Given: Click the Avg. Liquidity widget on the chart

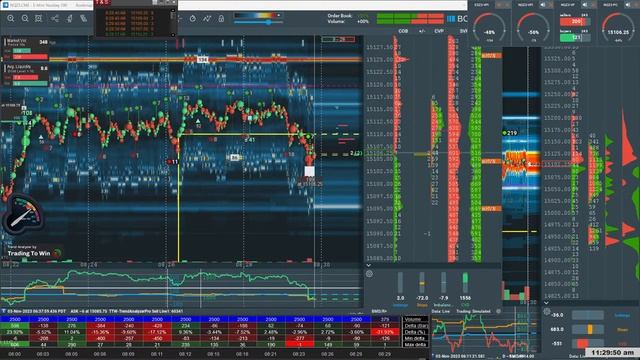Looking at the screenshot, I should (26, 75).
